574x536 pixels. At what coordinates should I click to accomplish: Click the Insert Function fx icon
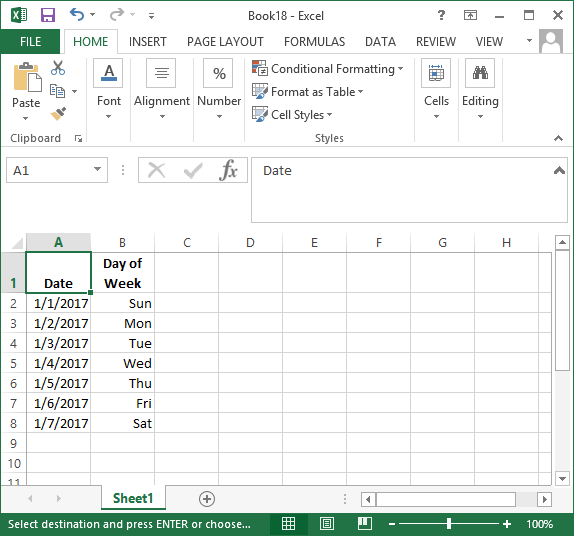[228, 170]
